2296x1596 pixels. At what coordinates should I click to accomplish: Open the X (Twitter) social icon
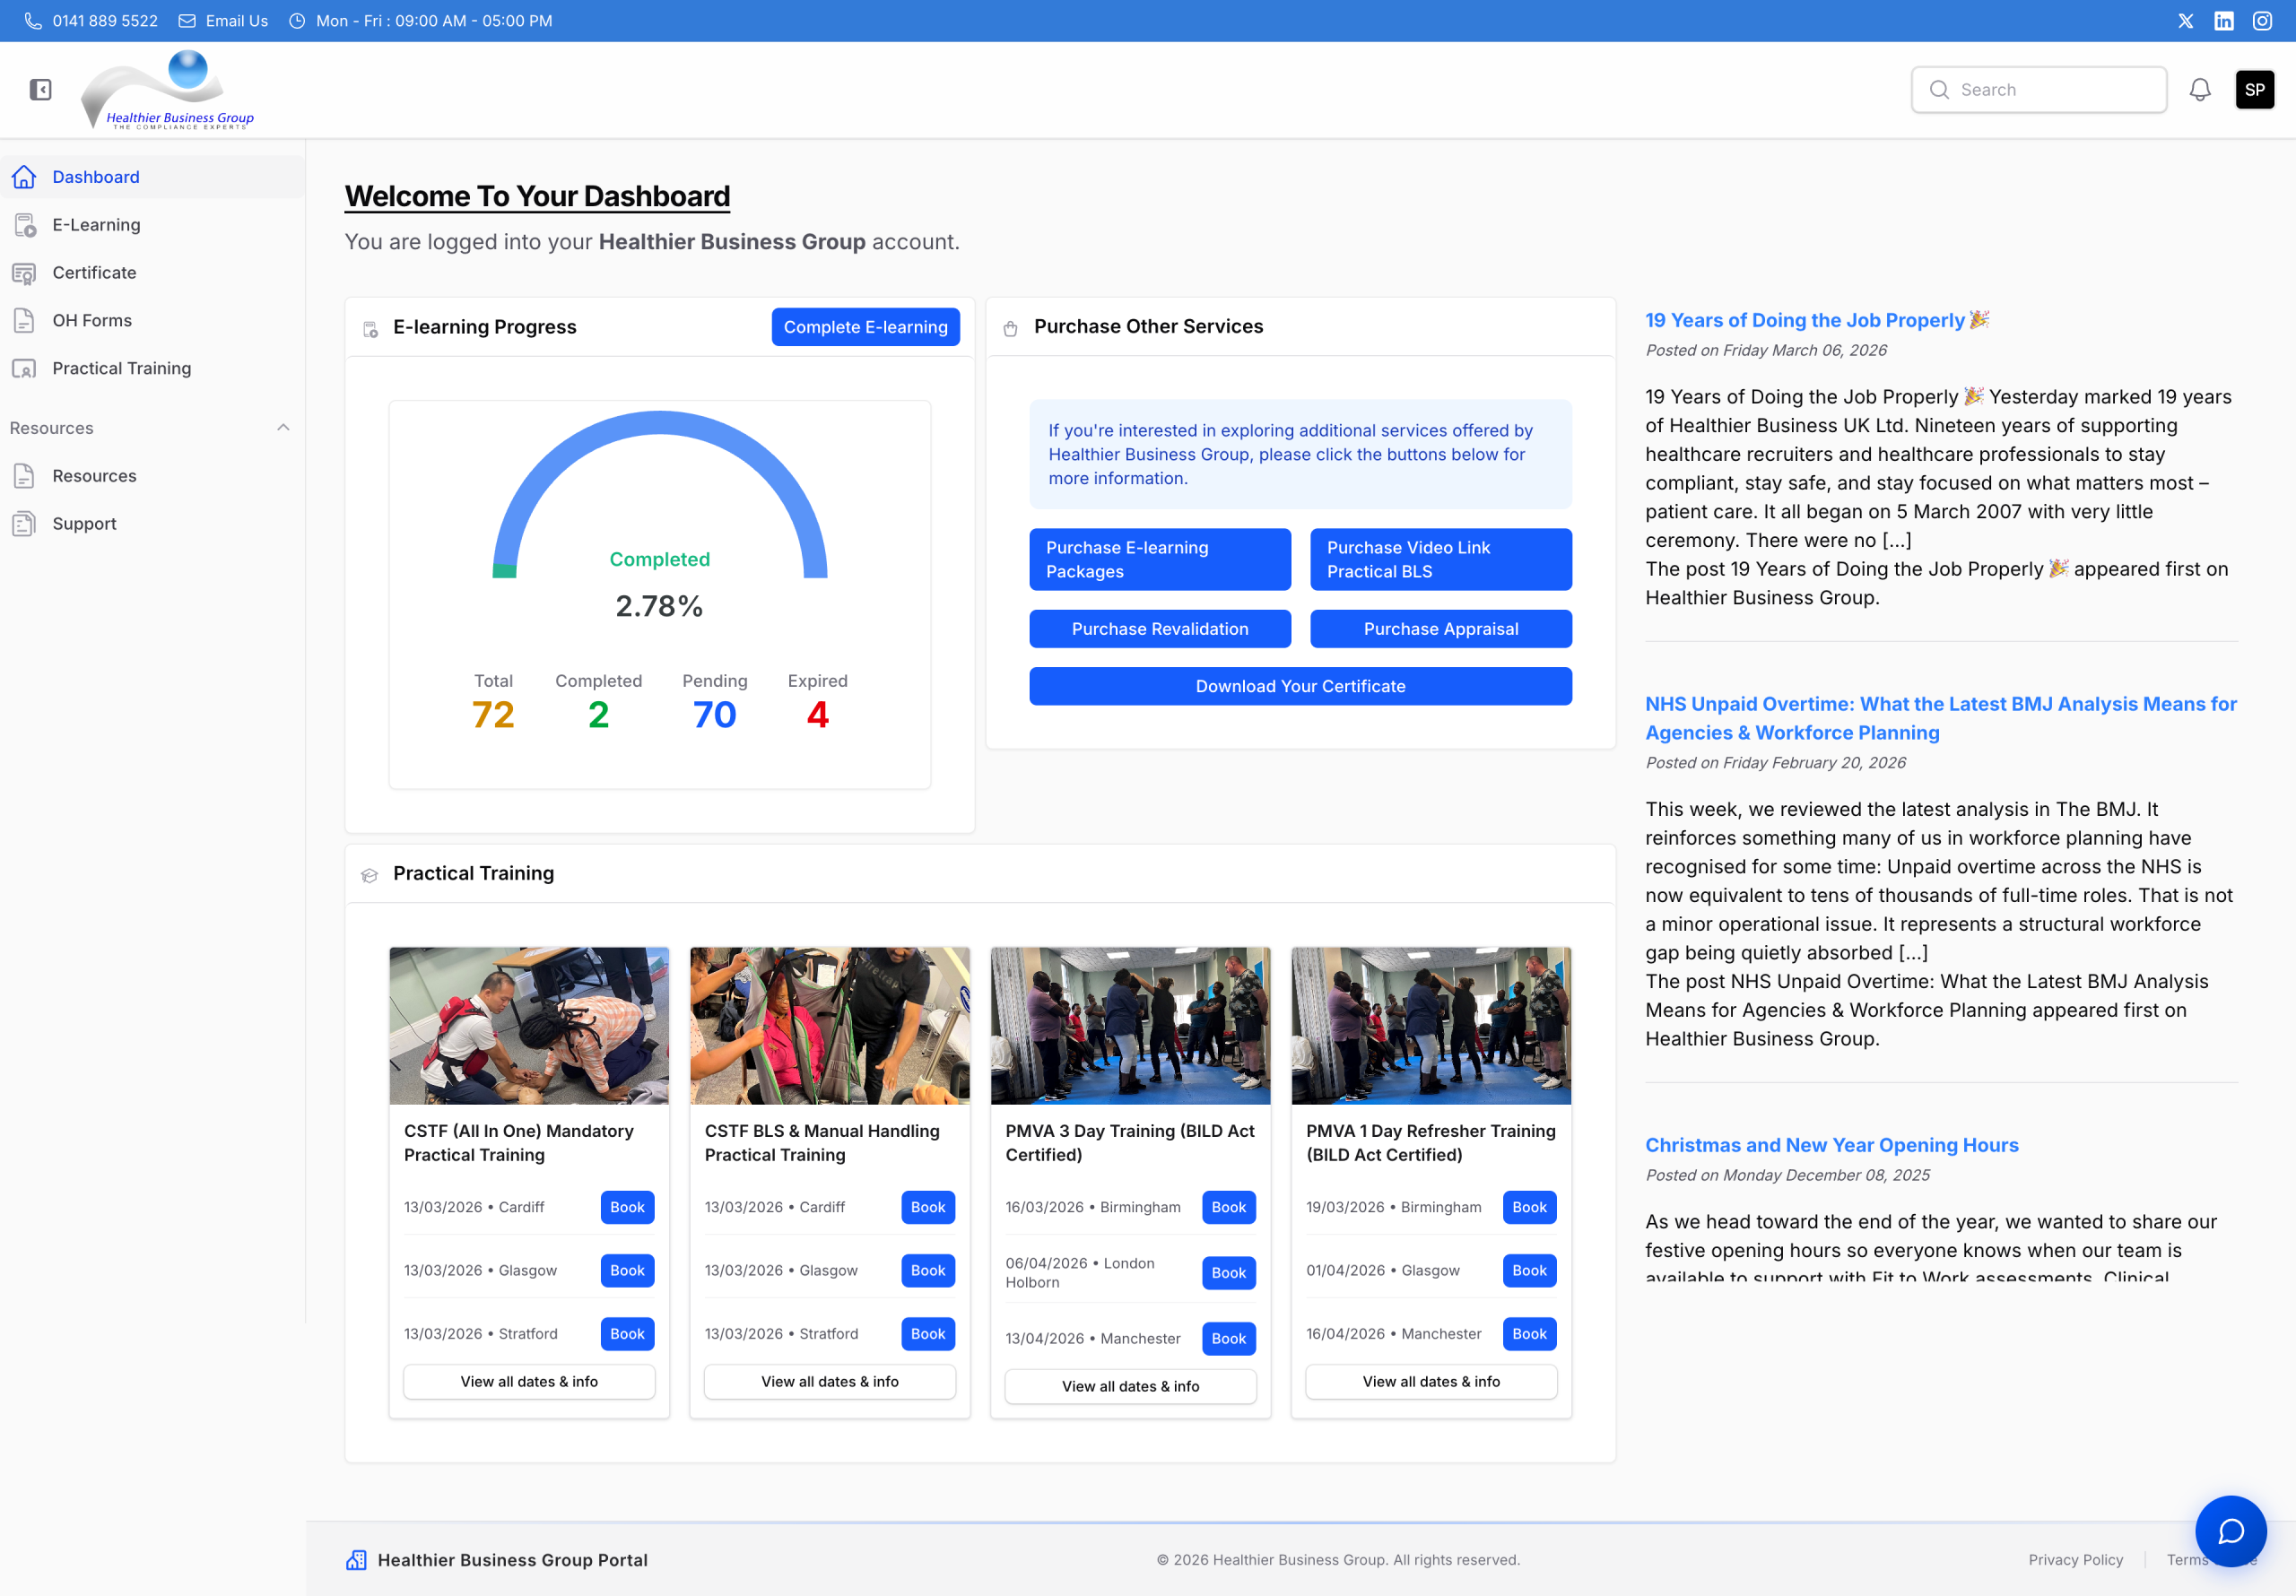[x=2185, y=21]
